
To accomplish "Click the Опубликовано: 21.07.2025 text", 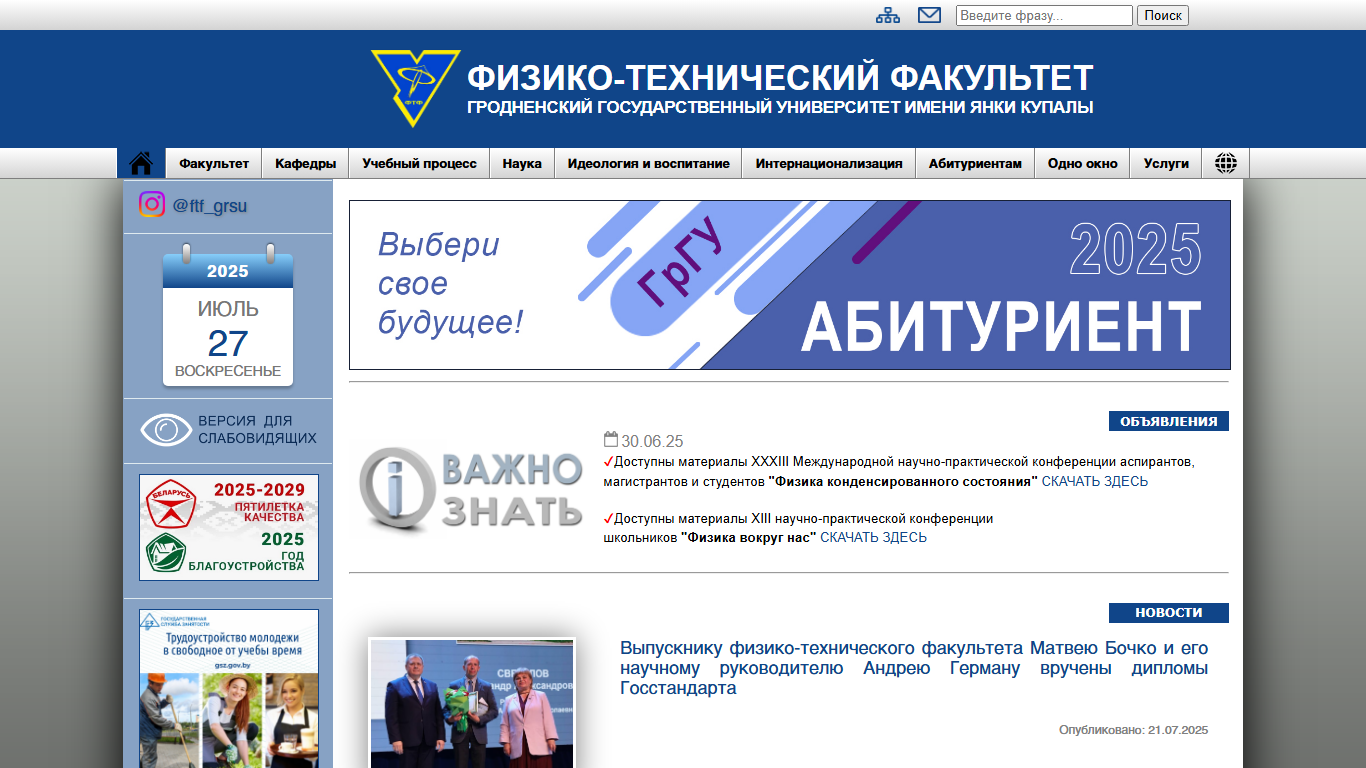I will click(1134, 730).
